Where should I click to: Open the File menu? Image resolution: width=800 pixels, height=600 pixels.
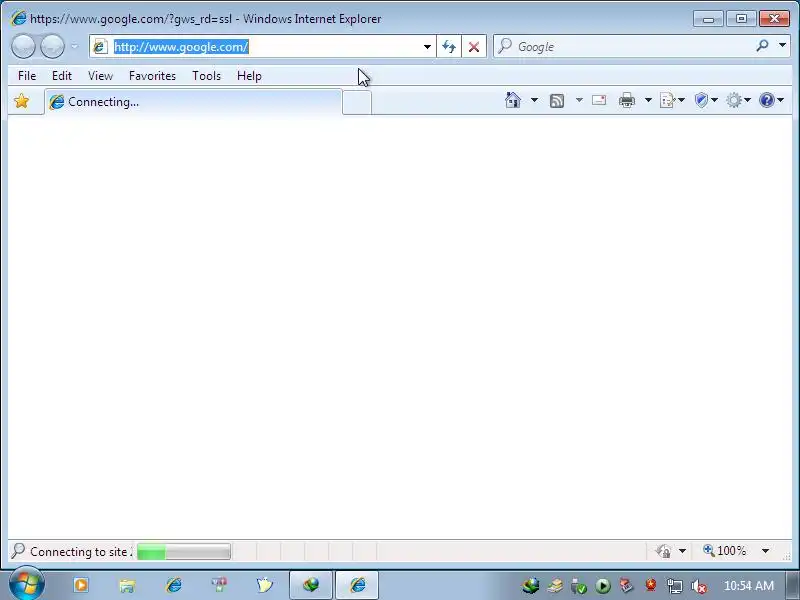(27, 76)
